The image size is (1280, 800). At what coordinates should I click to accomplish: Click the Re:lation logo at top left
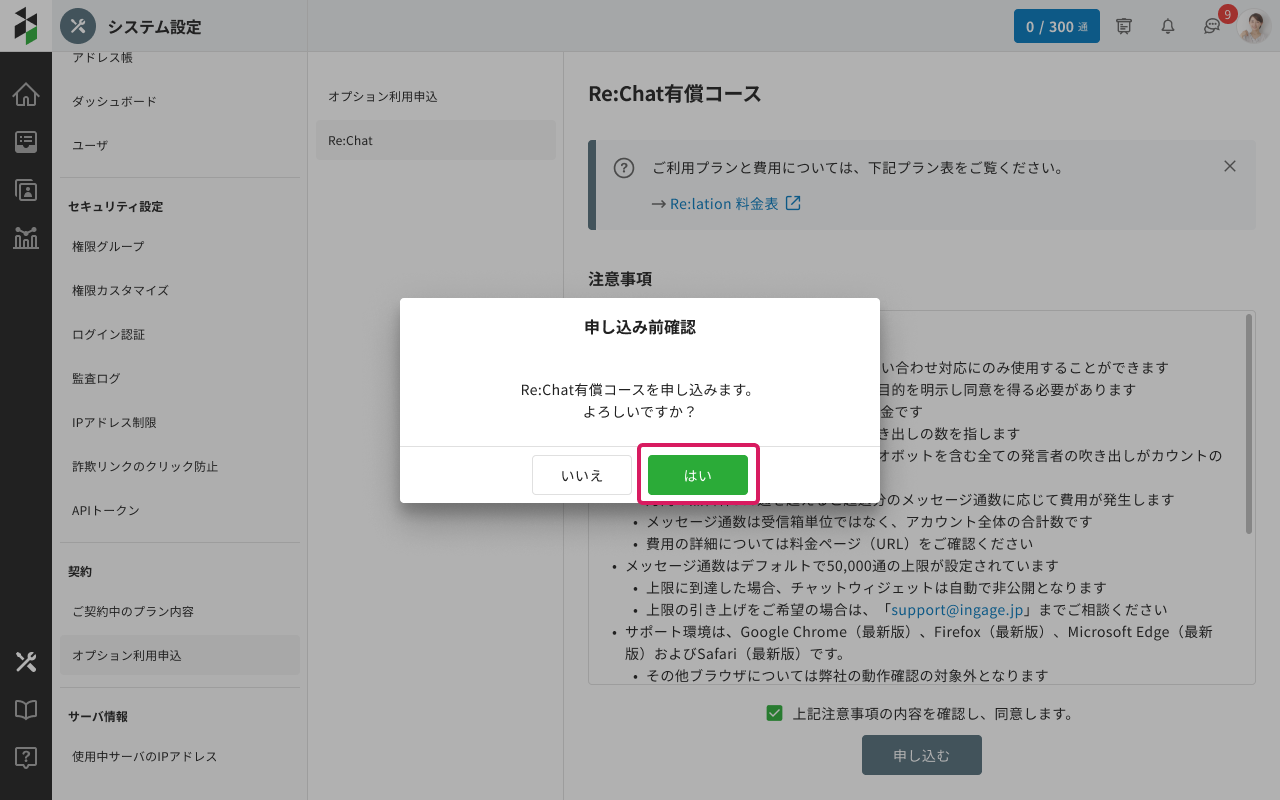point(26,26)
